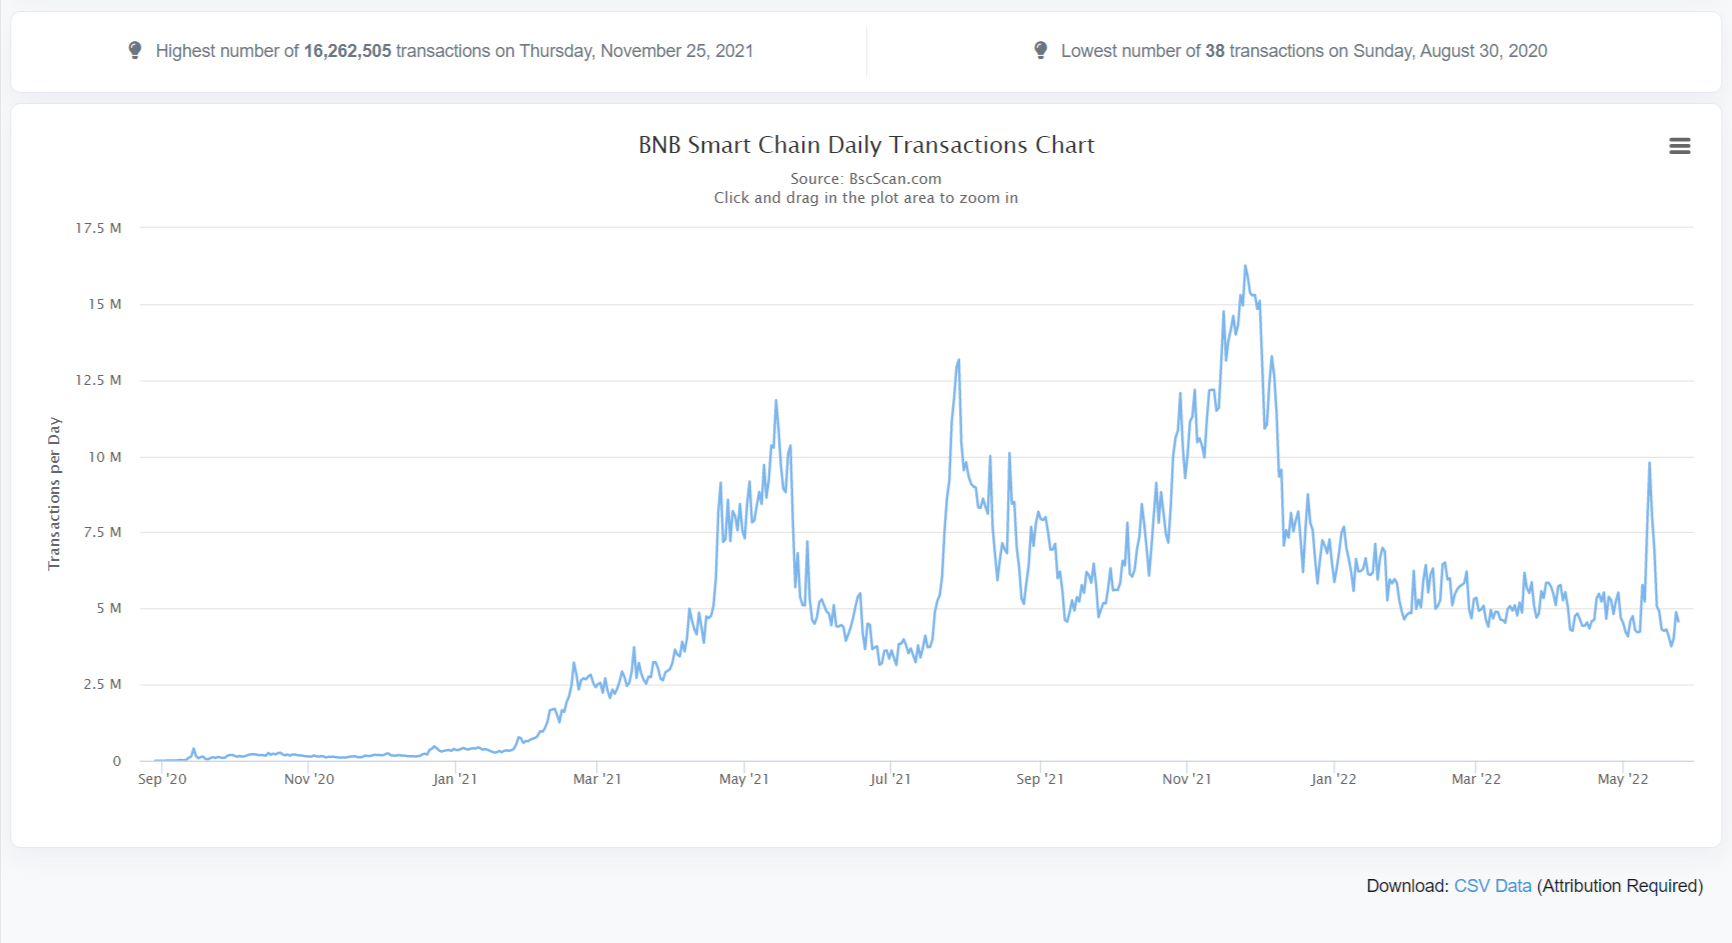Viewport: 1732px width, 943px height.
Task: Select the Sep '20 x-axis label
Action: tap(162, 779)
